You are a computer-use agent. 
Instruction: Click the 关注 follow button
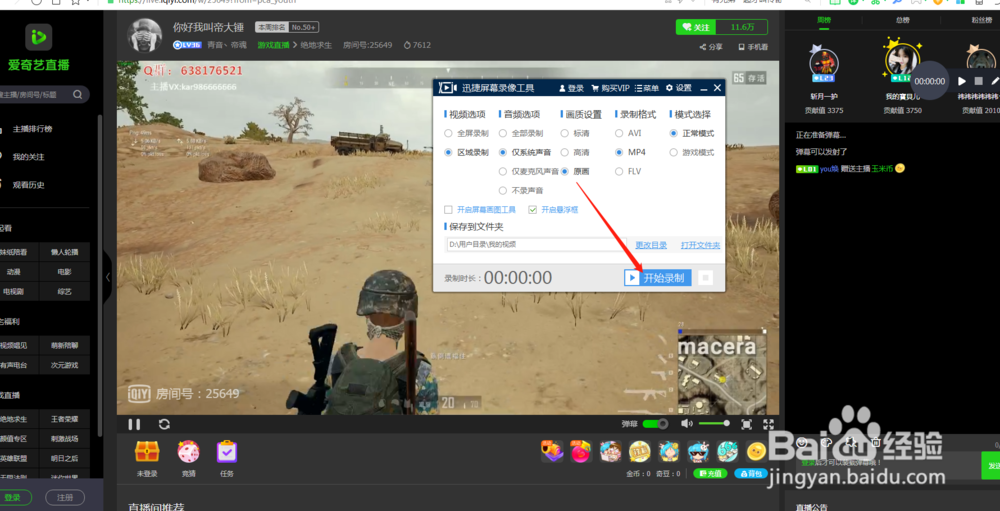[696, 27]
